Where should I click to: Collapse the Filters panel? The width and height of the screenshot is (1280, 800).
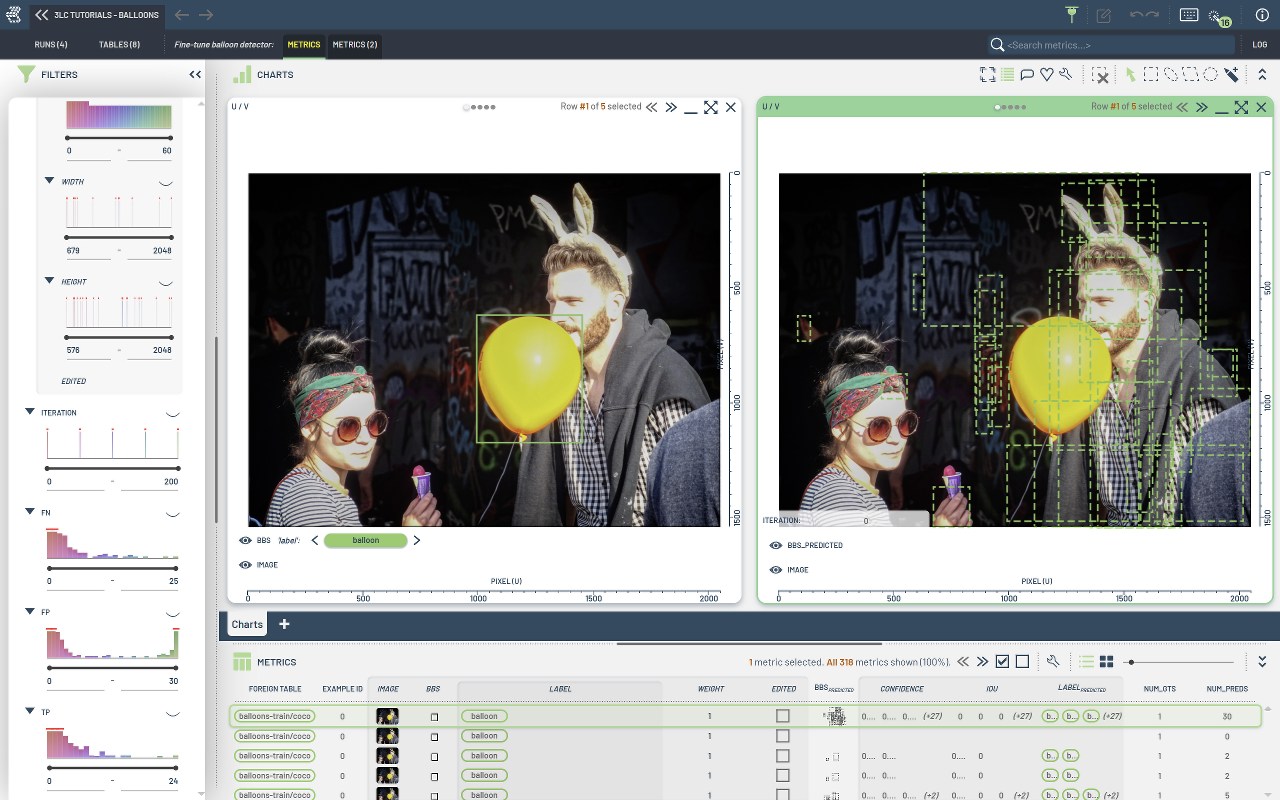coord(195,75)
